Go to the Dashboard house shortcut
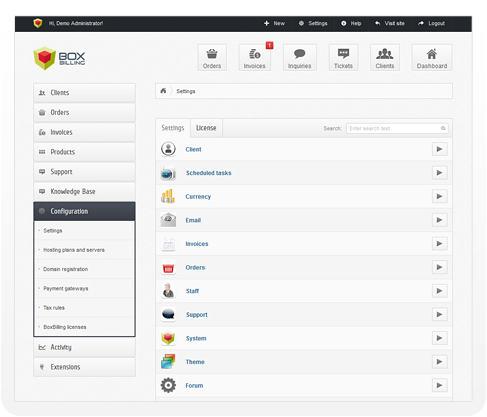Image resolution: width=487 pixels, height=417 pixels. [x=432, y=57]
